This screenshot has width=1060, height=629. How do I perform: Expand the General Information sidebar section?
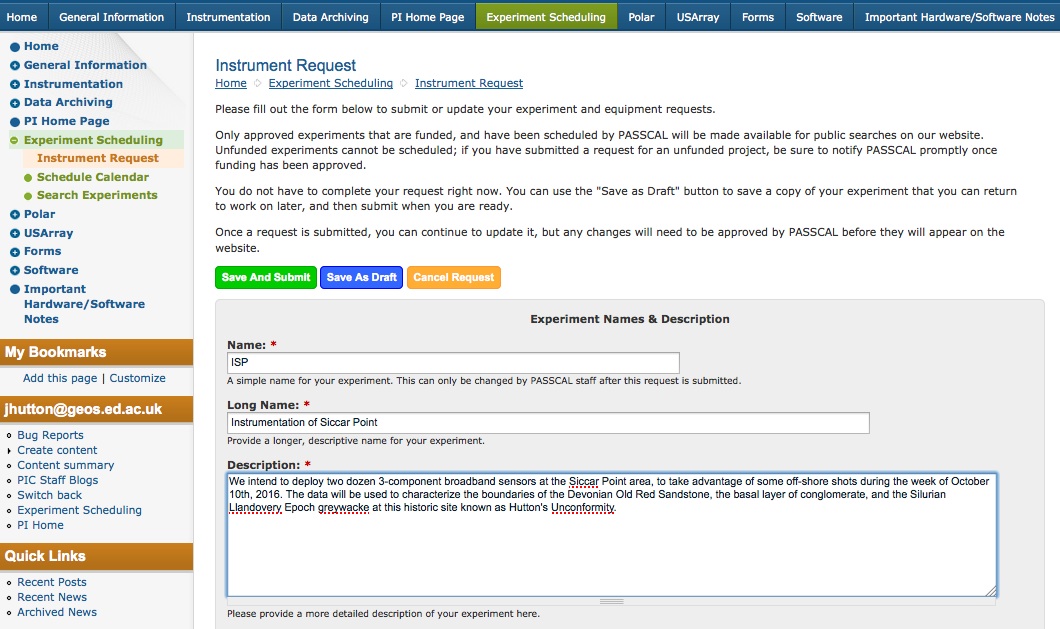coord(15,66)
